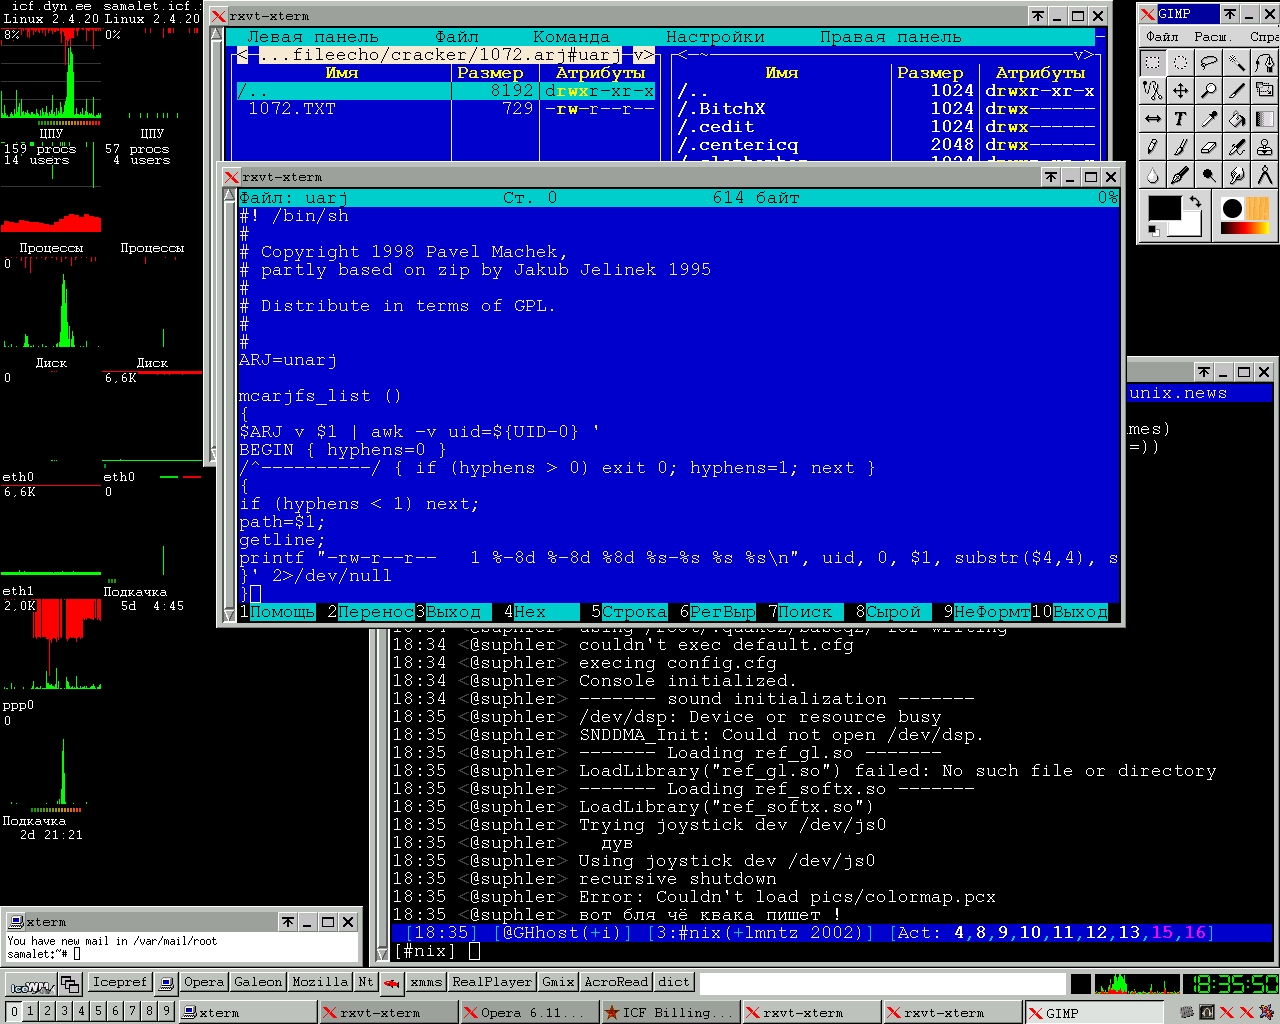Activate the Intelligent Scissors tool
The image size is (1280, 1024).
tap(1153, 90)
